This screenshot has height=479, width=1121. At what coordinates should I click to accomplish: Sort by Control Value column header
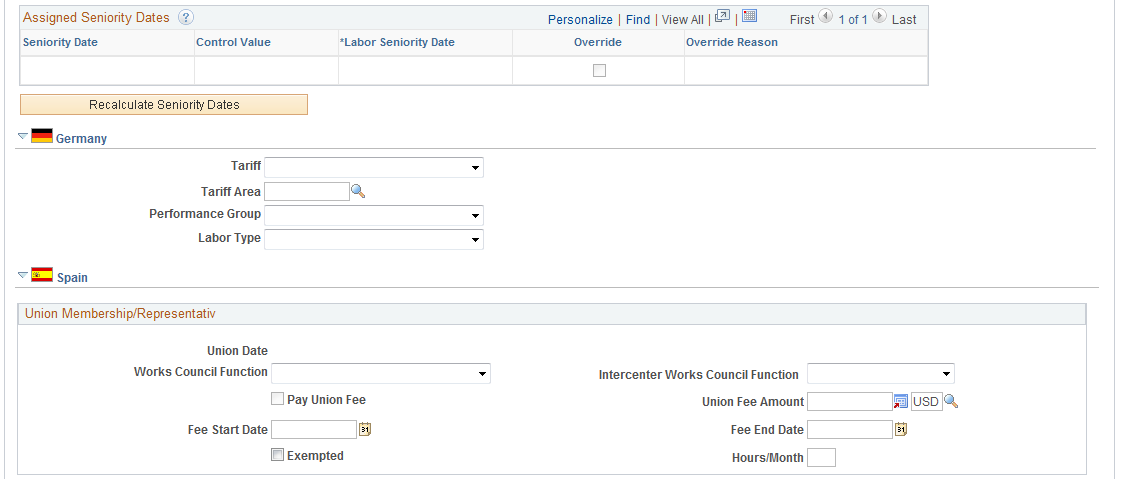coord(233,42)
